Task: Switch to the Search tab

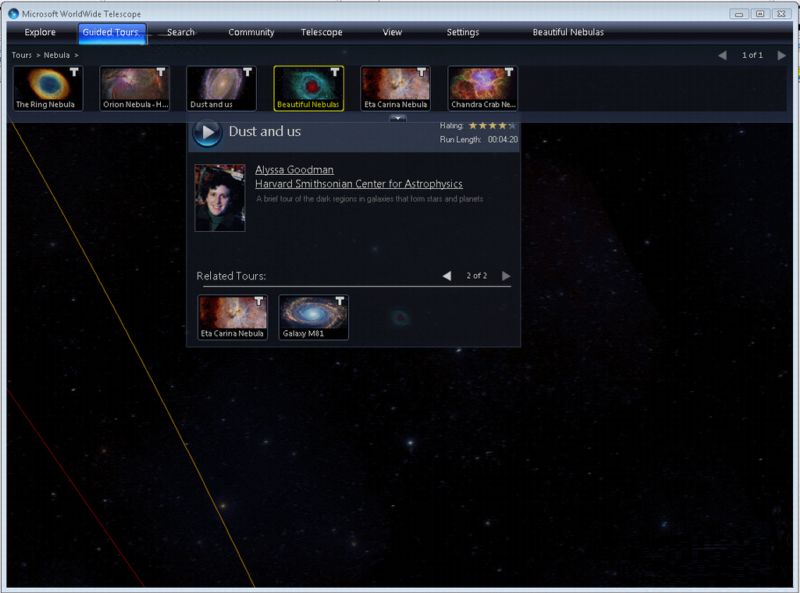Action: [x=181, y=32]
